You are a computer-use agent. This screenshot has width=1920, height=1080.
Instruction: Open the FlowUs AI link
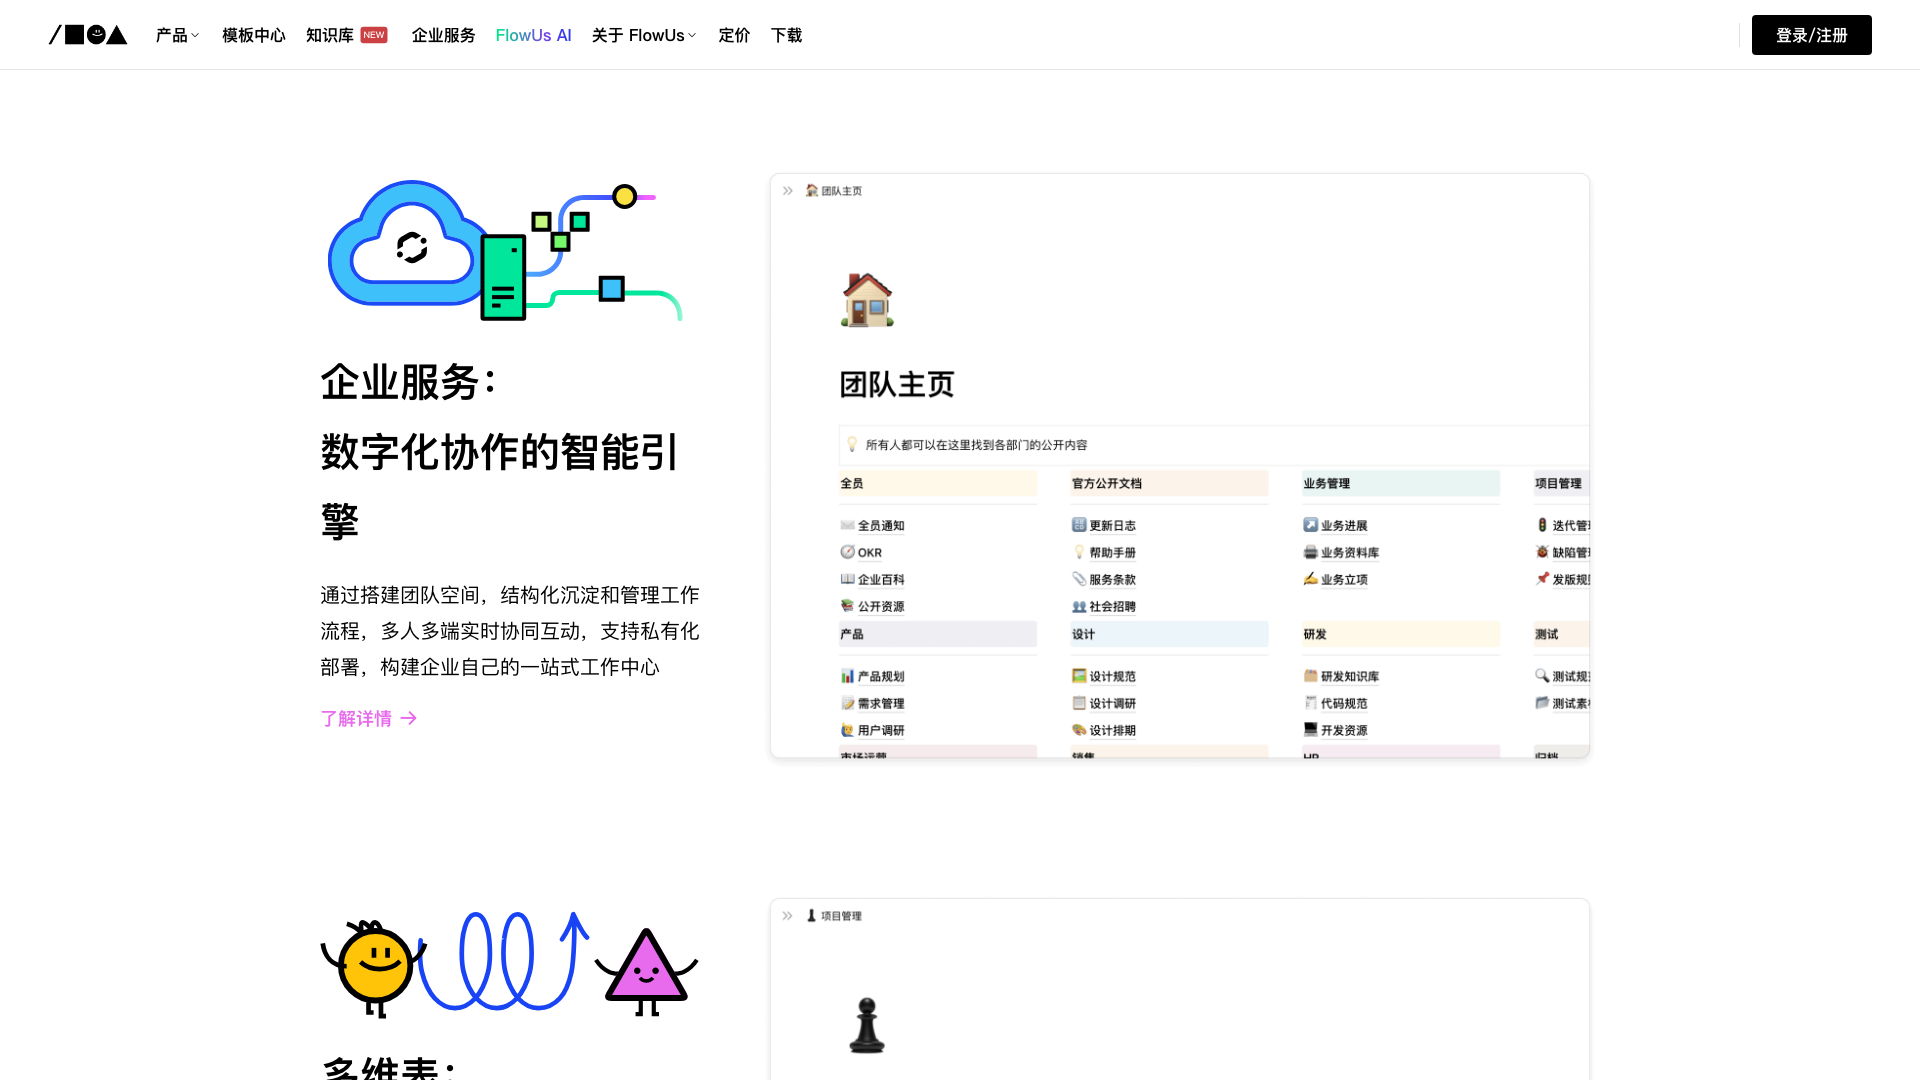click(533, 35)
